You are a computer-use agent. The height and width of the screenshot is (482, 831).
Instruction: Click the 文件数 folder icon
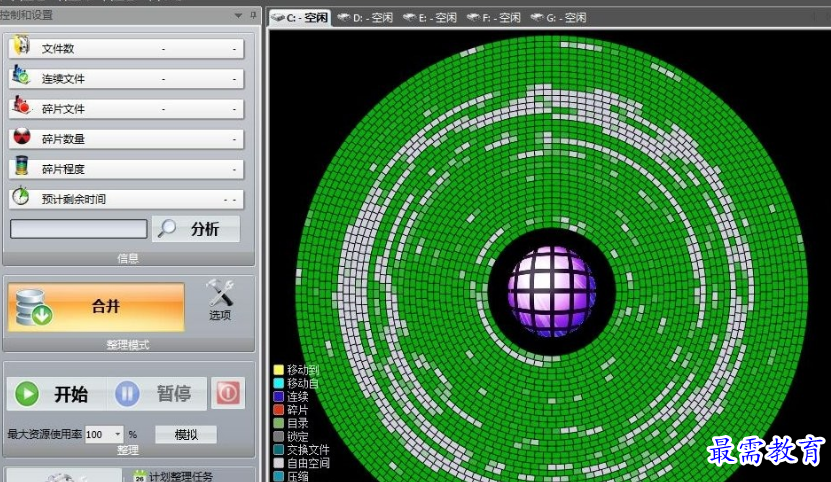click(x=22, y=46)
